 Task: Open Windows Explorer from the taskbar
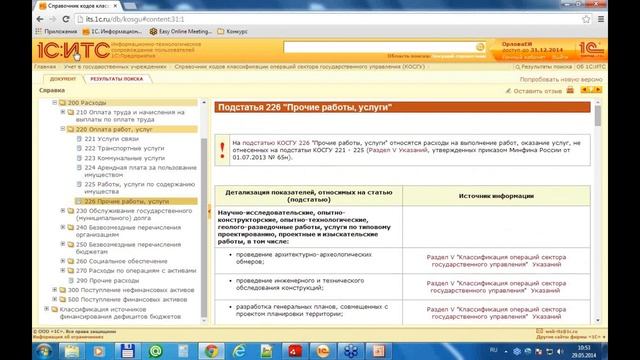click(x=72, y=351)
